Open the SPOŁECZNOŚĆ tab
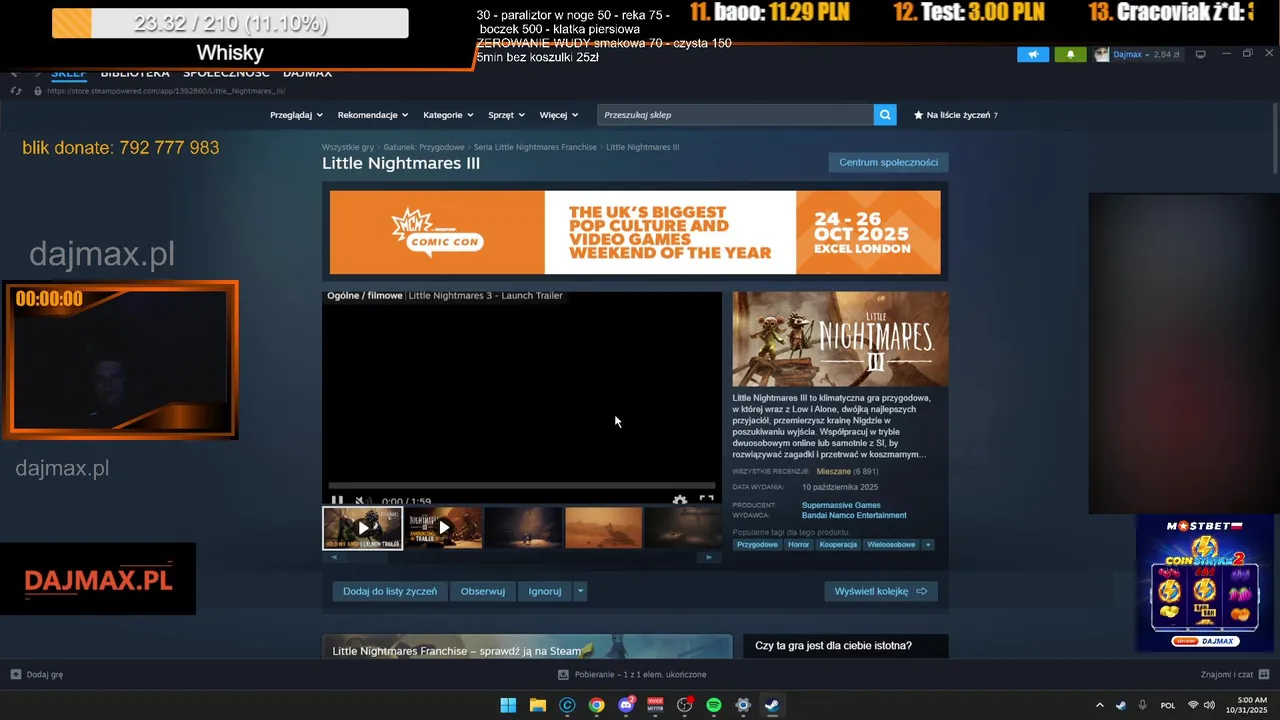 [x=227, y=73]
